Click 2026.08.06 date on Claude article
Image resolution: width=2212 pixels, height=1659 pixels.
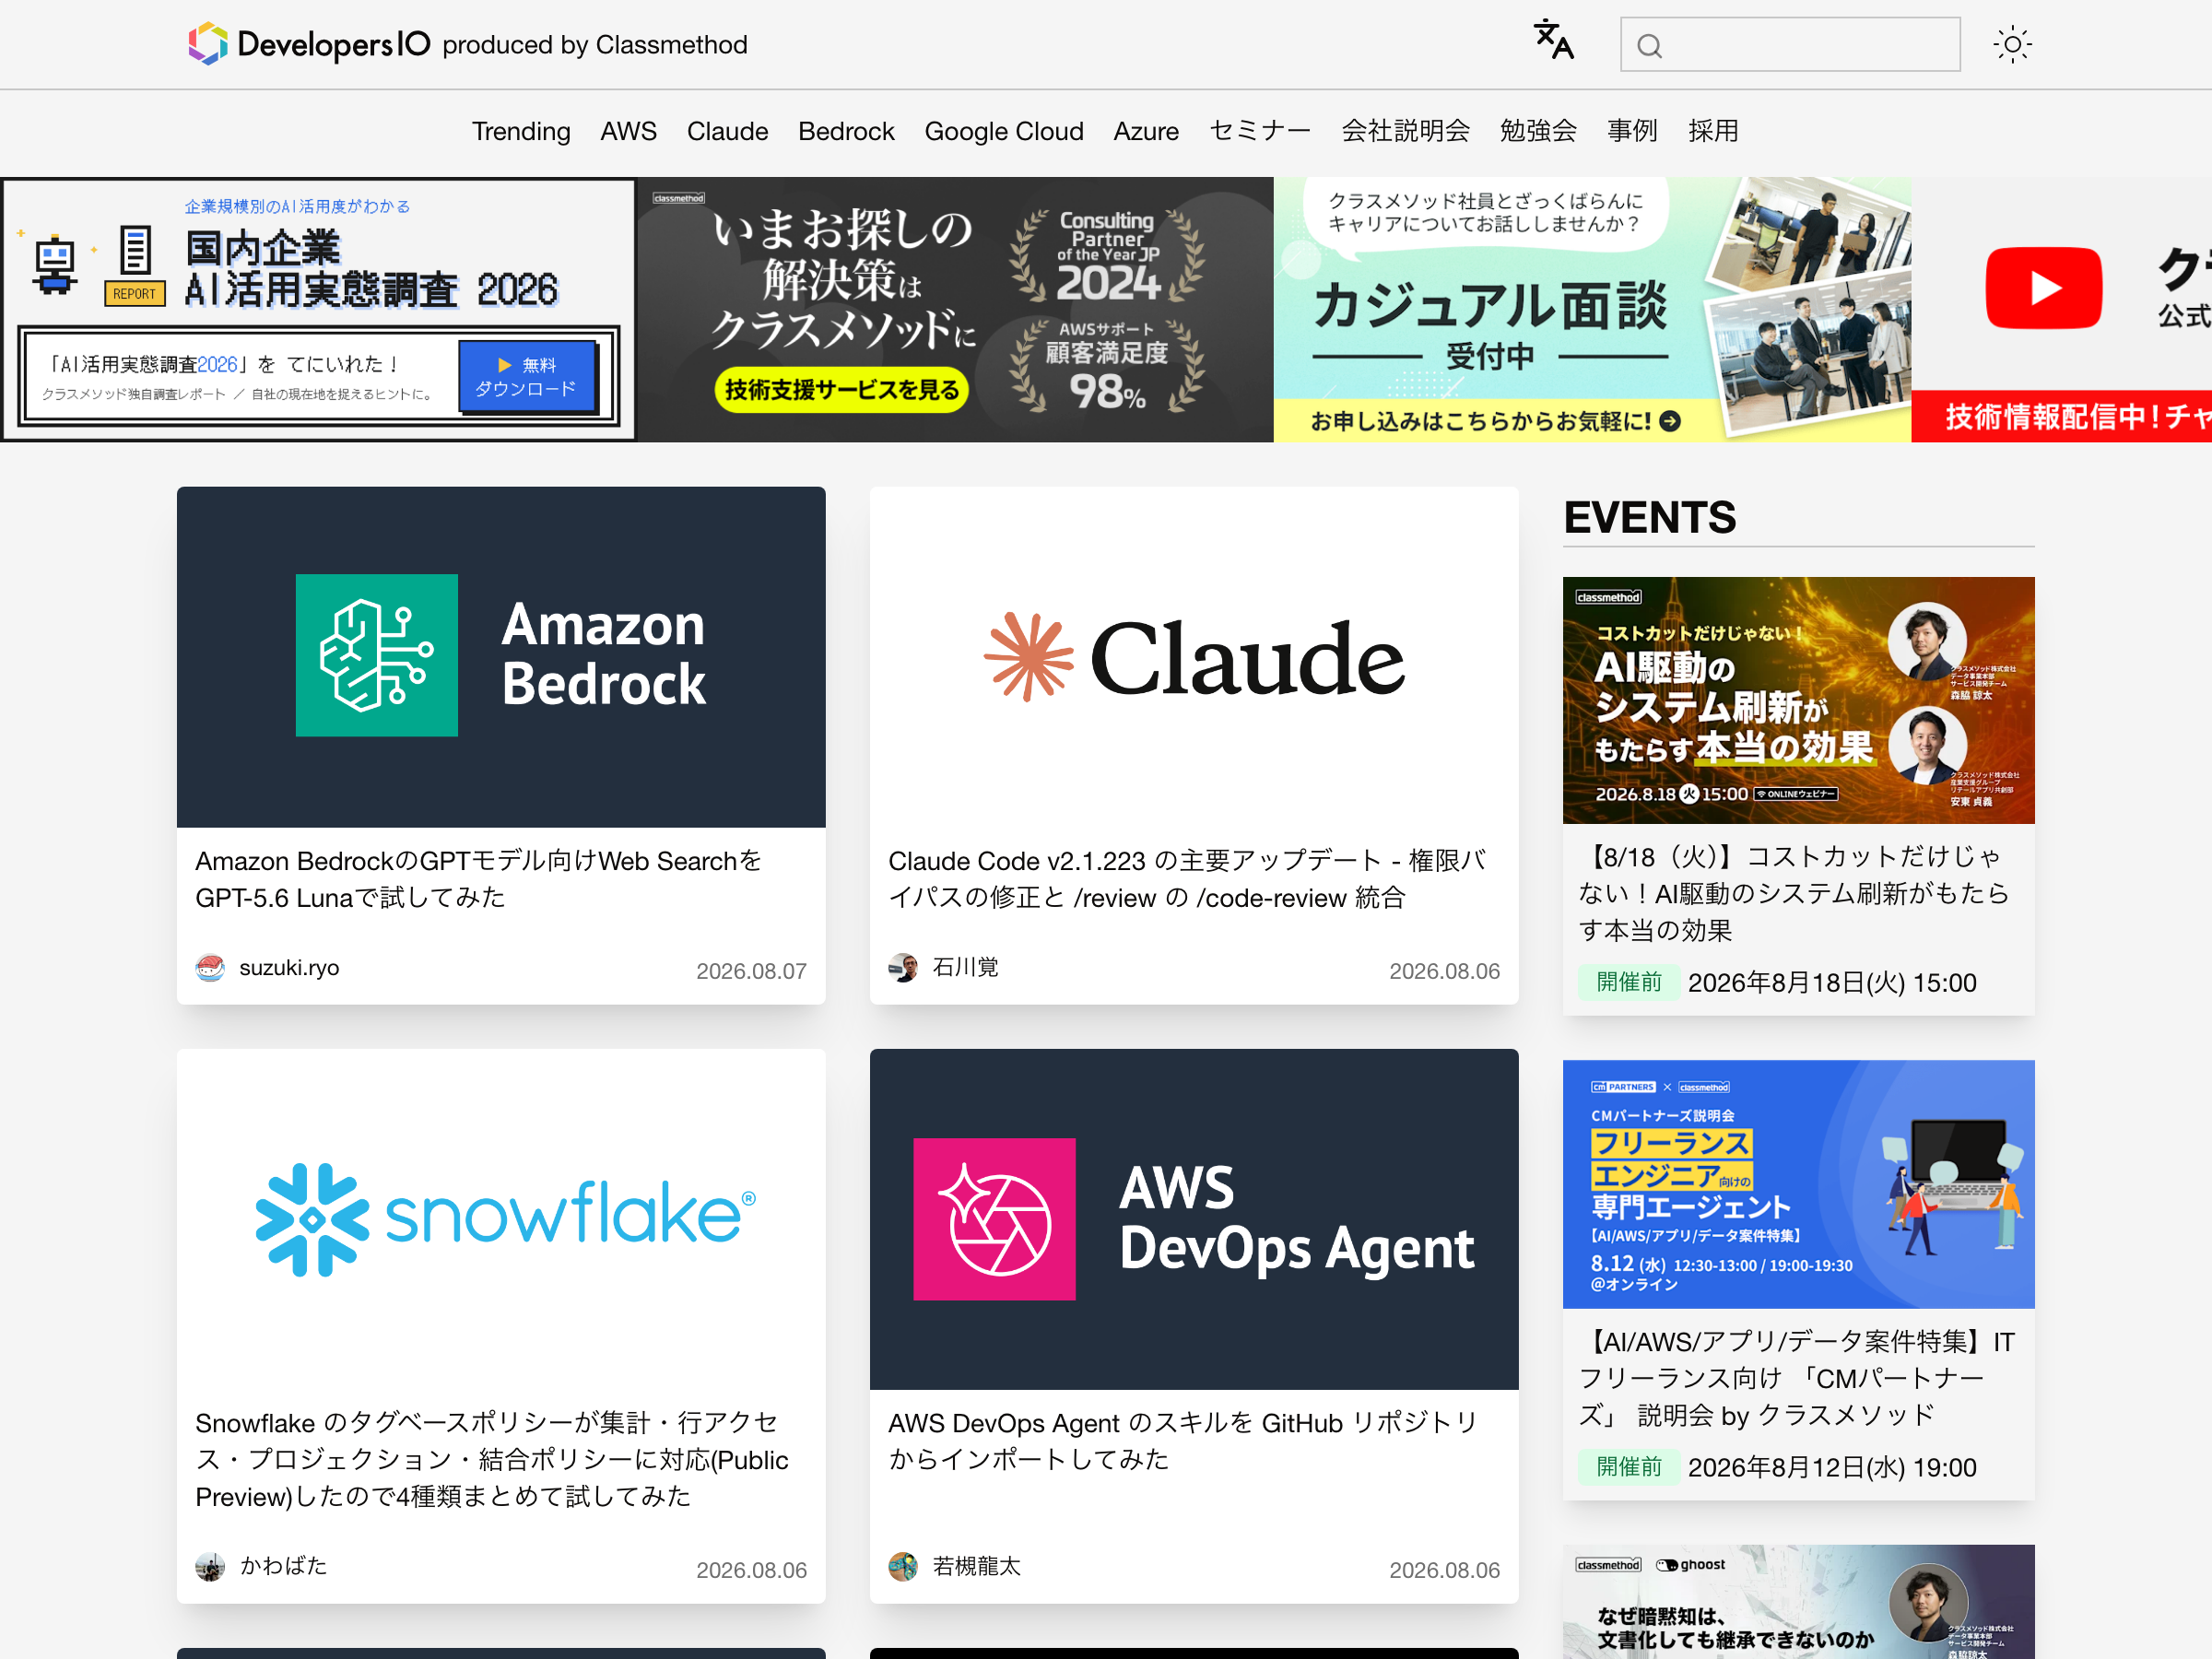coord(1444,971)
